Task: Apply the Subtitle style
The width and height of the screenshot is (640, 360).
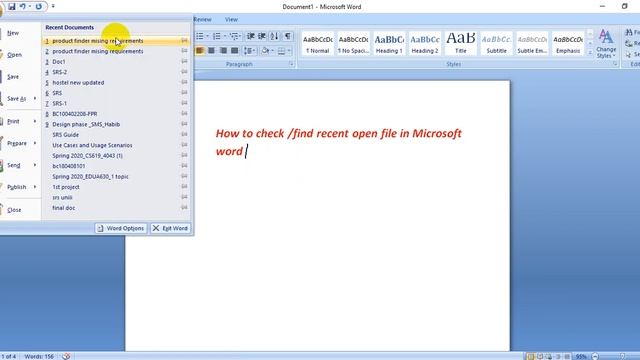Action: click(x=496, y=44)
